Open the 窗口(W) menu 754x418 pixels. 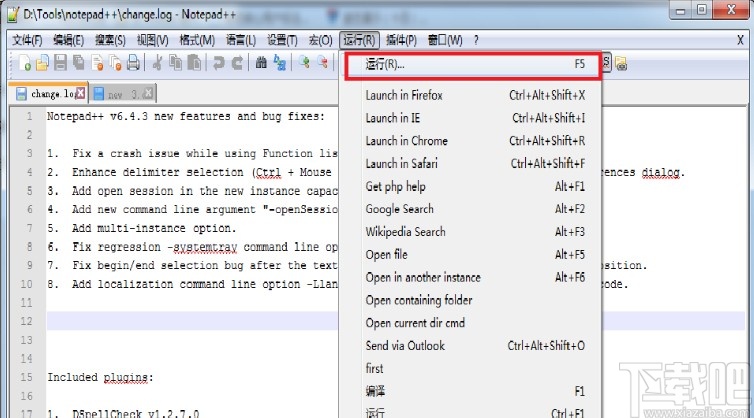click(445, 40)
